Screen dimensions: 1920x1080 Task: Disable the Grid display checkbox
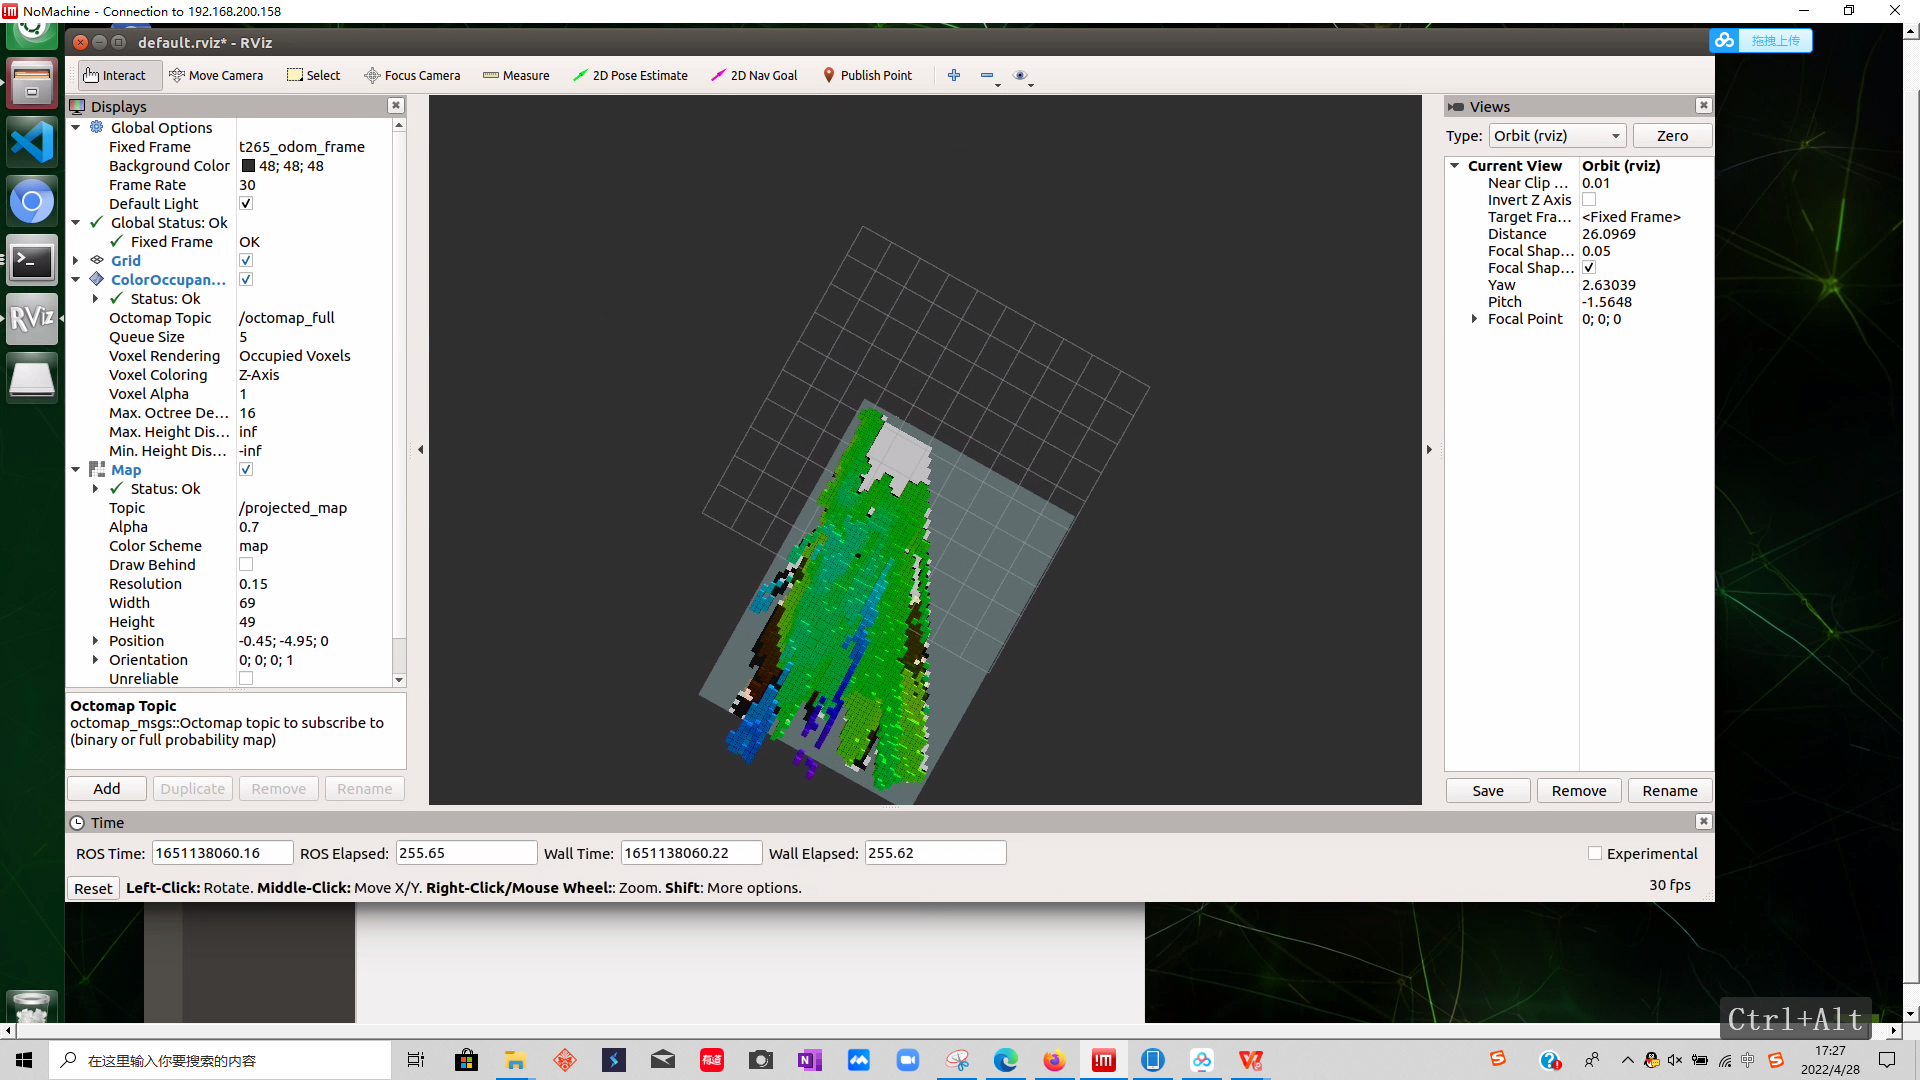click(246, 260)
